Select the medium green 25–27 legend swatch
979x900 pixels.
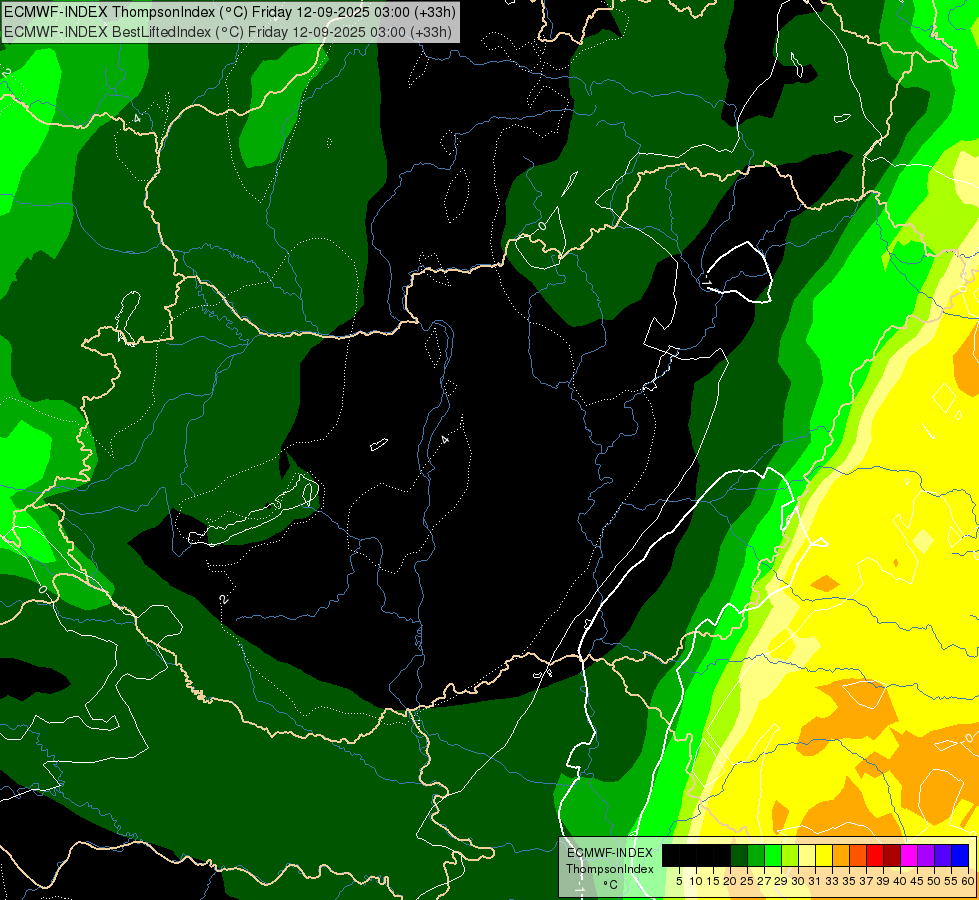(x=756, y=855)
